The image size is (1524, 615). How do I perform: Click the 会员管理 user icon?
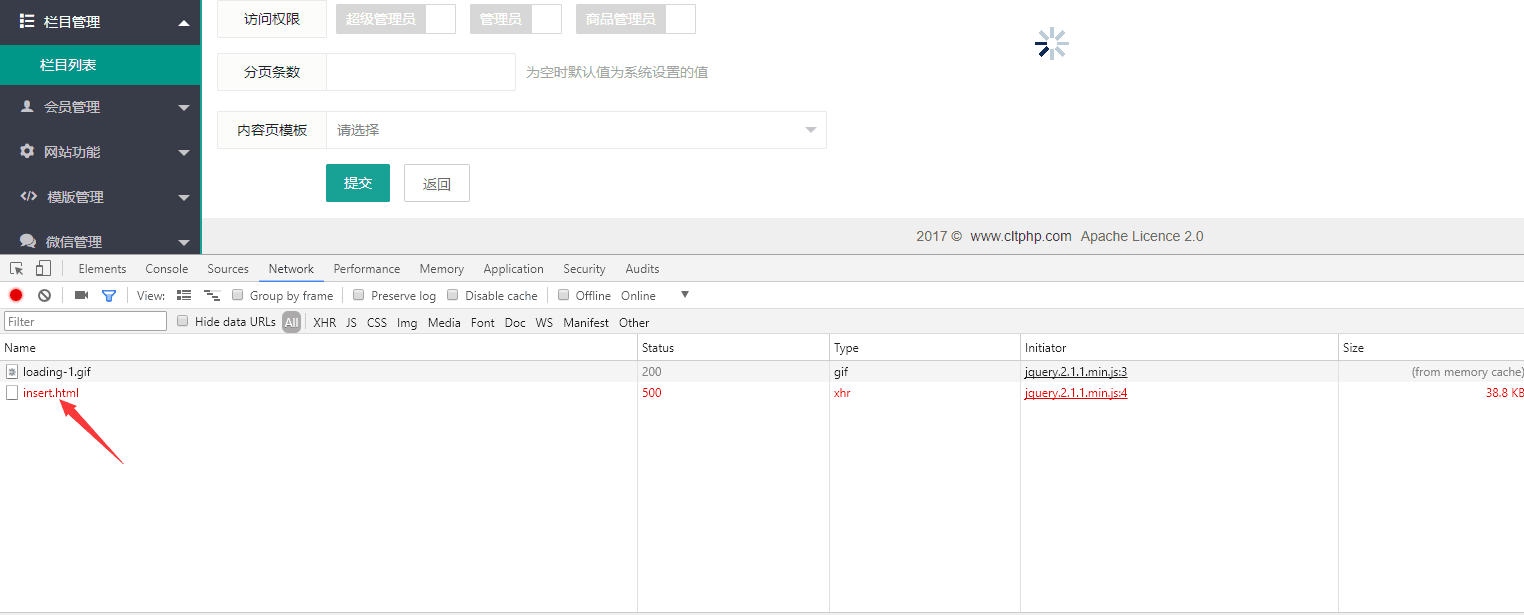[27, 106]
